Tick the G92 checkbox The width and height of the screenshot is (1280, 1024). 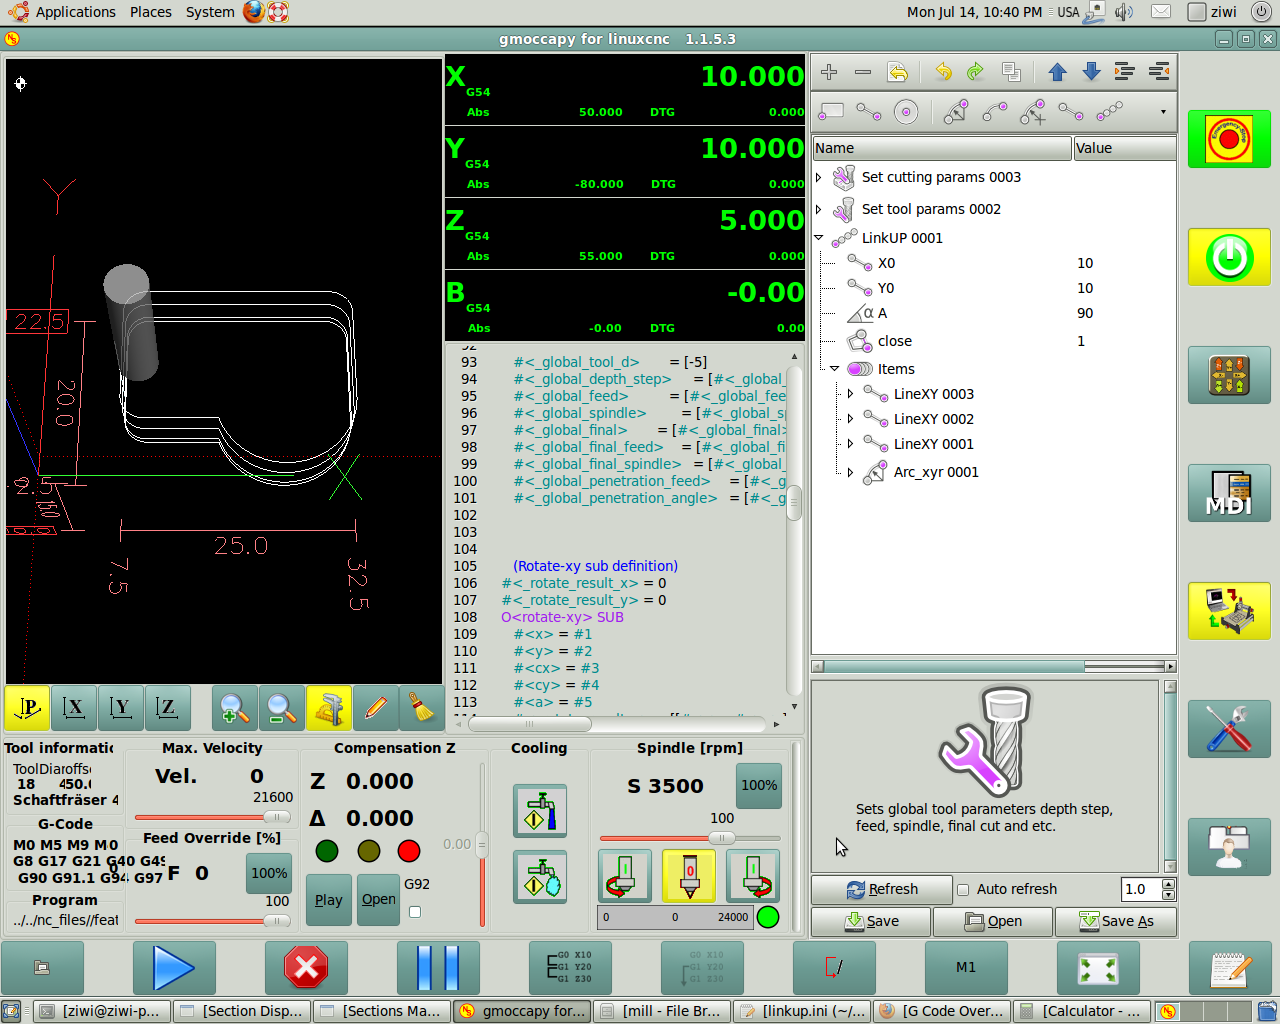(x=415, y=911)
